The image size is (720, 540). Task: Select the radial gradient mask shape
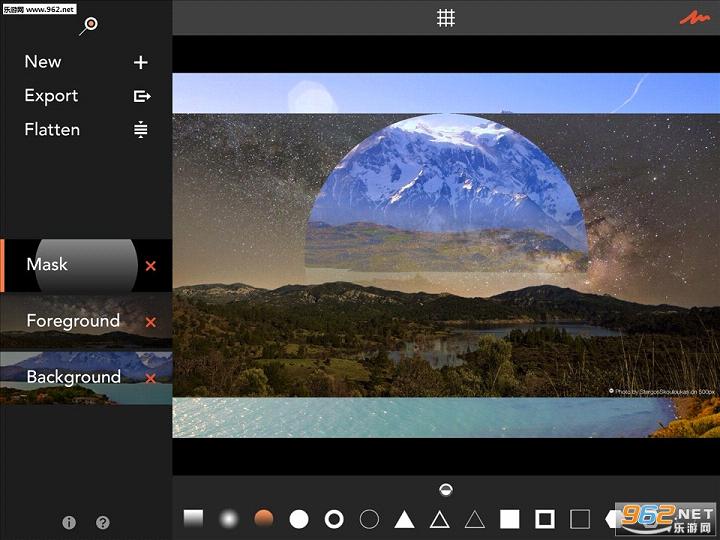click(229, 519)
